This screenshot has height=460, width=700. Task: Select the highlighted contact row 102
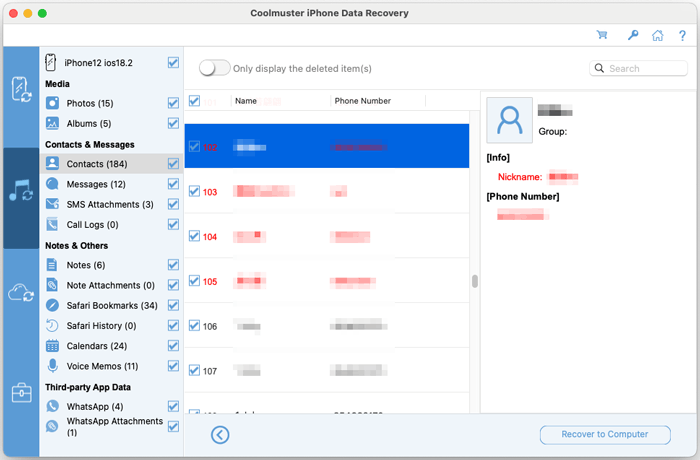tap(327, 146)
